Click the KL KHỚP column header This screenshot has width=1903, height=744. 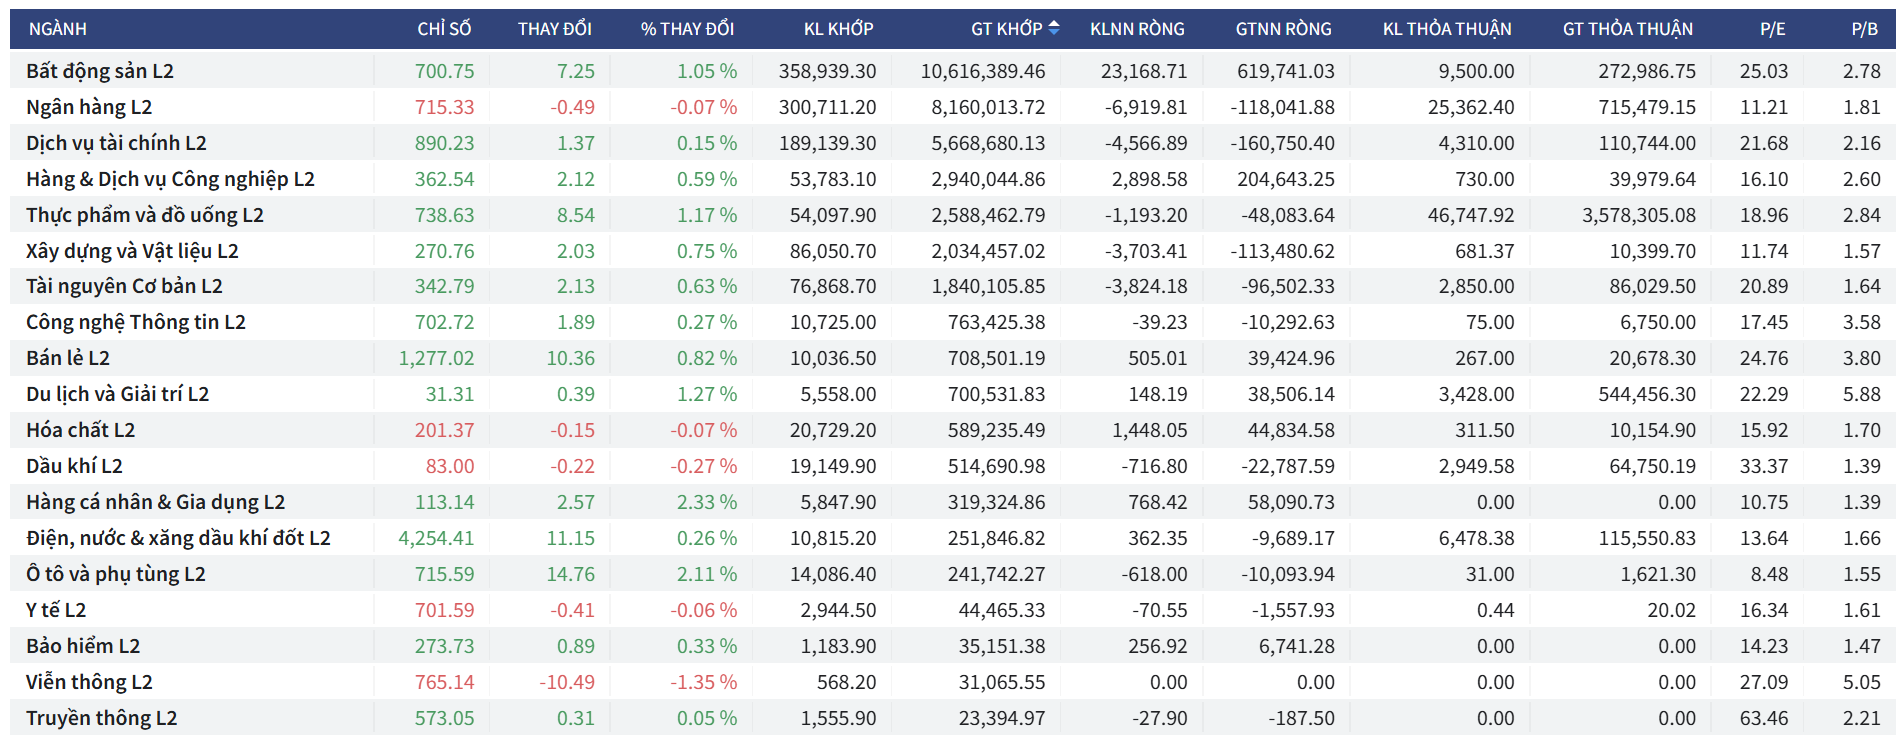(838, 29)
